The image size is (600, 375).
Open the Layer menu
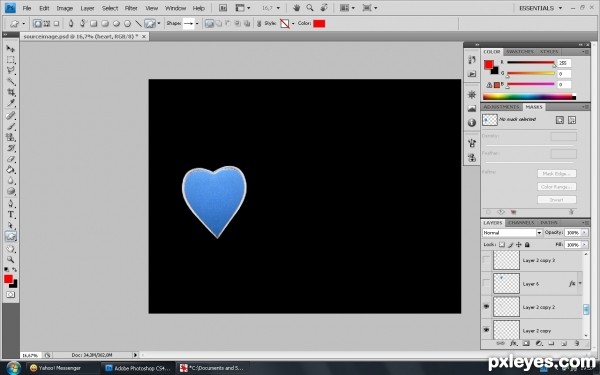tap(87, 8)
